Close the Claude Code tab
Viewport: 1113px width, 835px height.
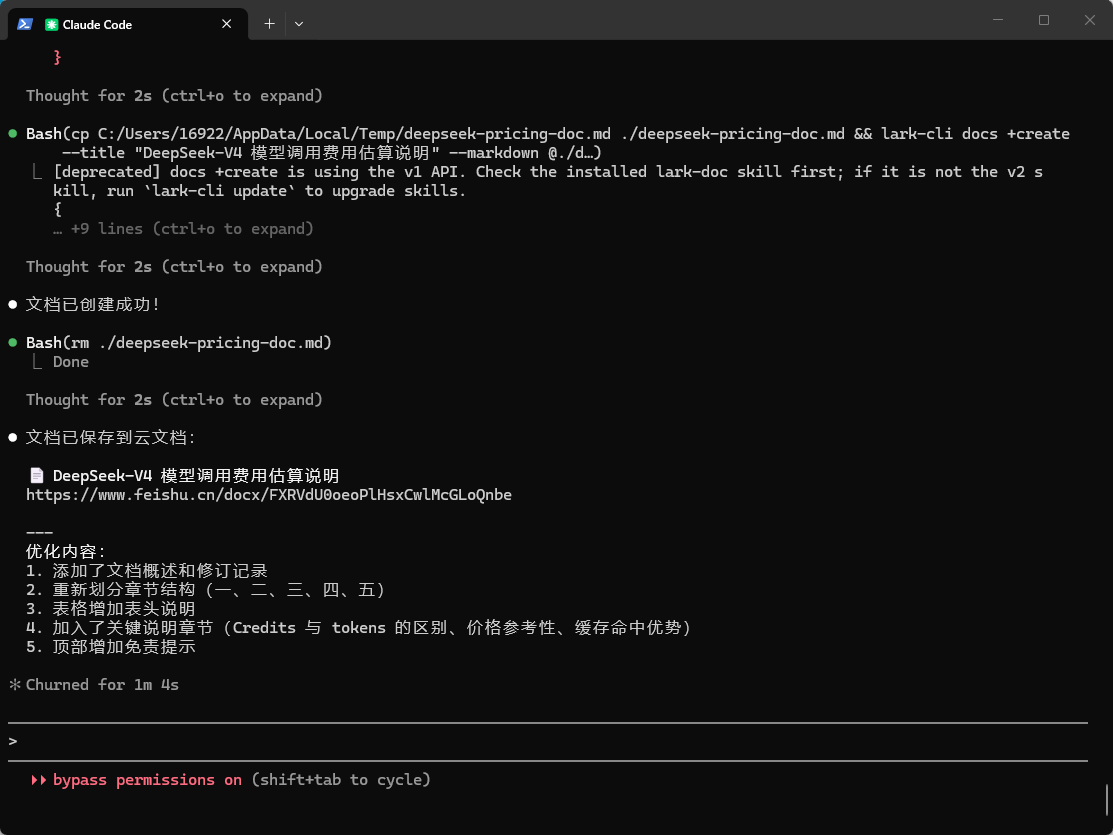pyautogui.click(x=226, y=24)
